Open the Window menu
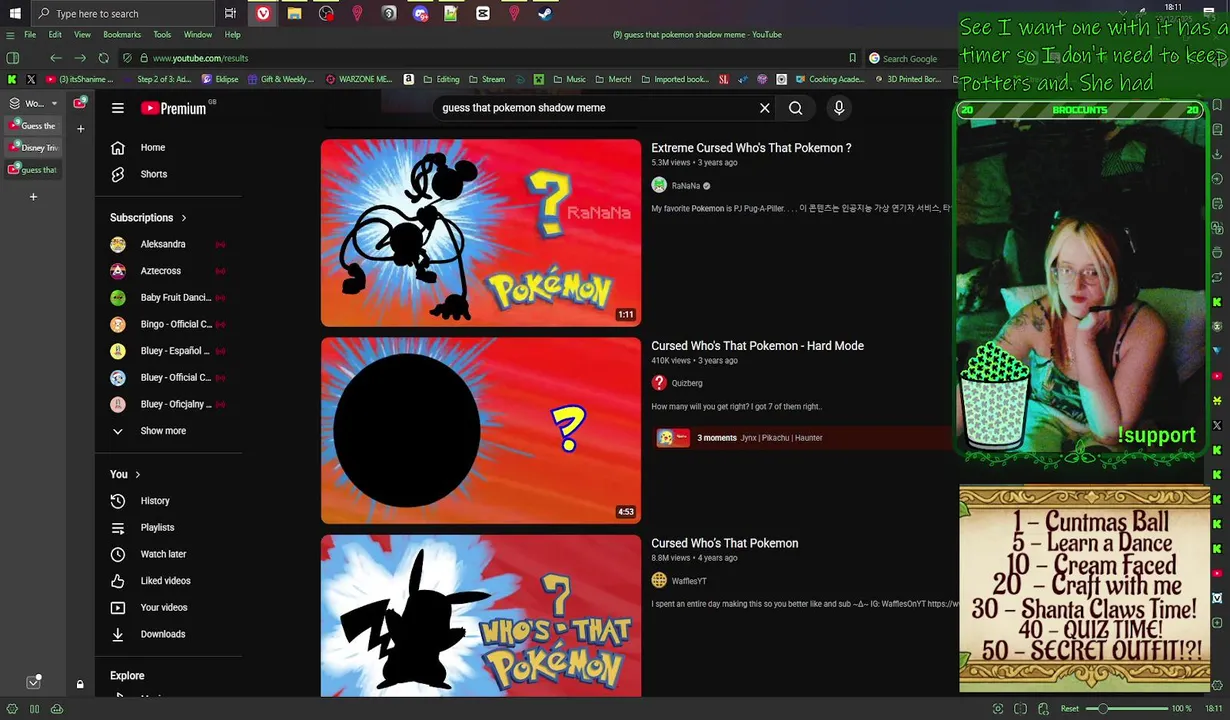The width and height of the screenshot is (1230, 720). pyautogui.click(x=197, y=35)
